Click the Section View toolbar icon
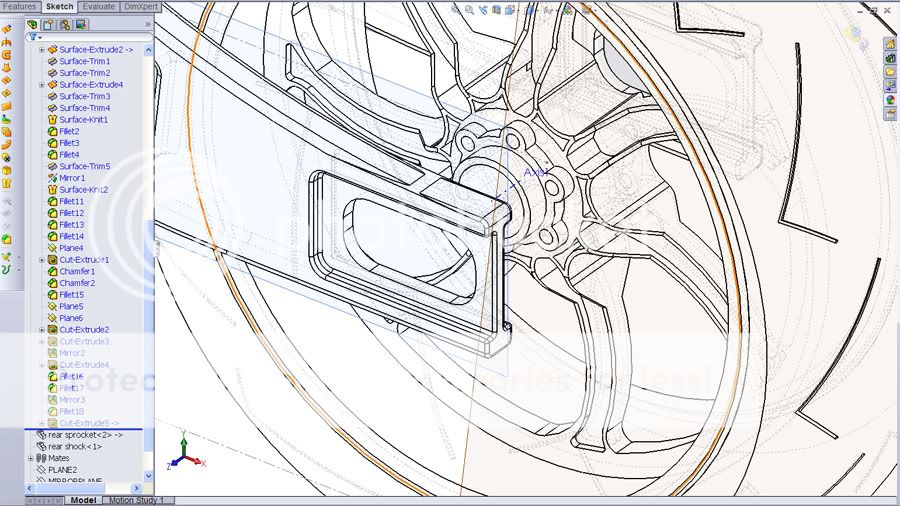 tap(496, 9)
